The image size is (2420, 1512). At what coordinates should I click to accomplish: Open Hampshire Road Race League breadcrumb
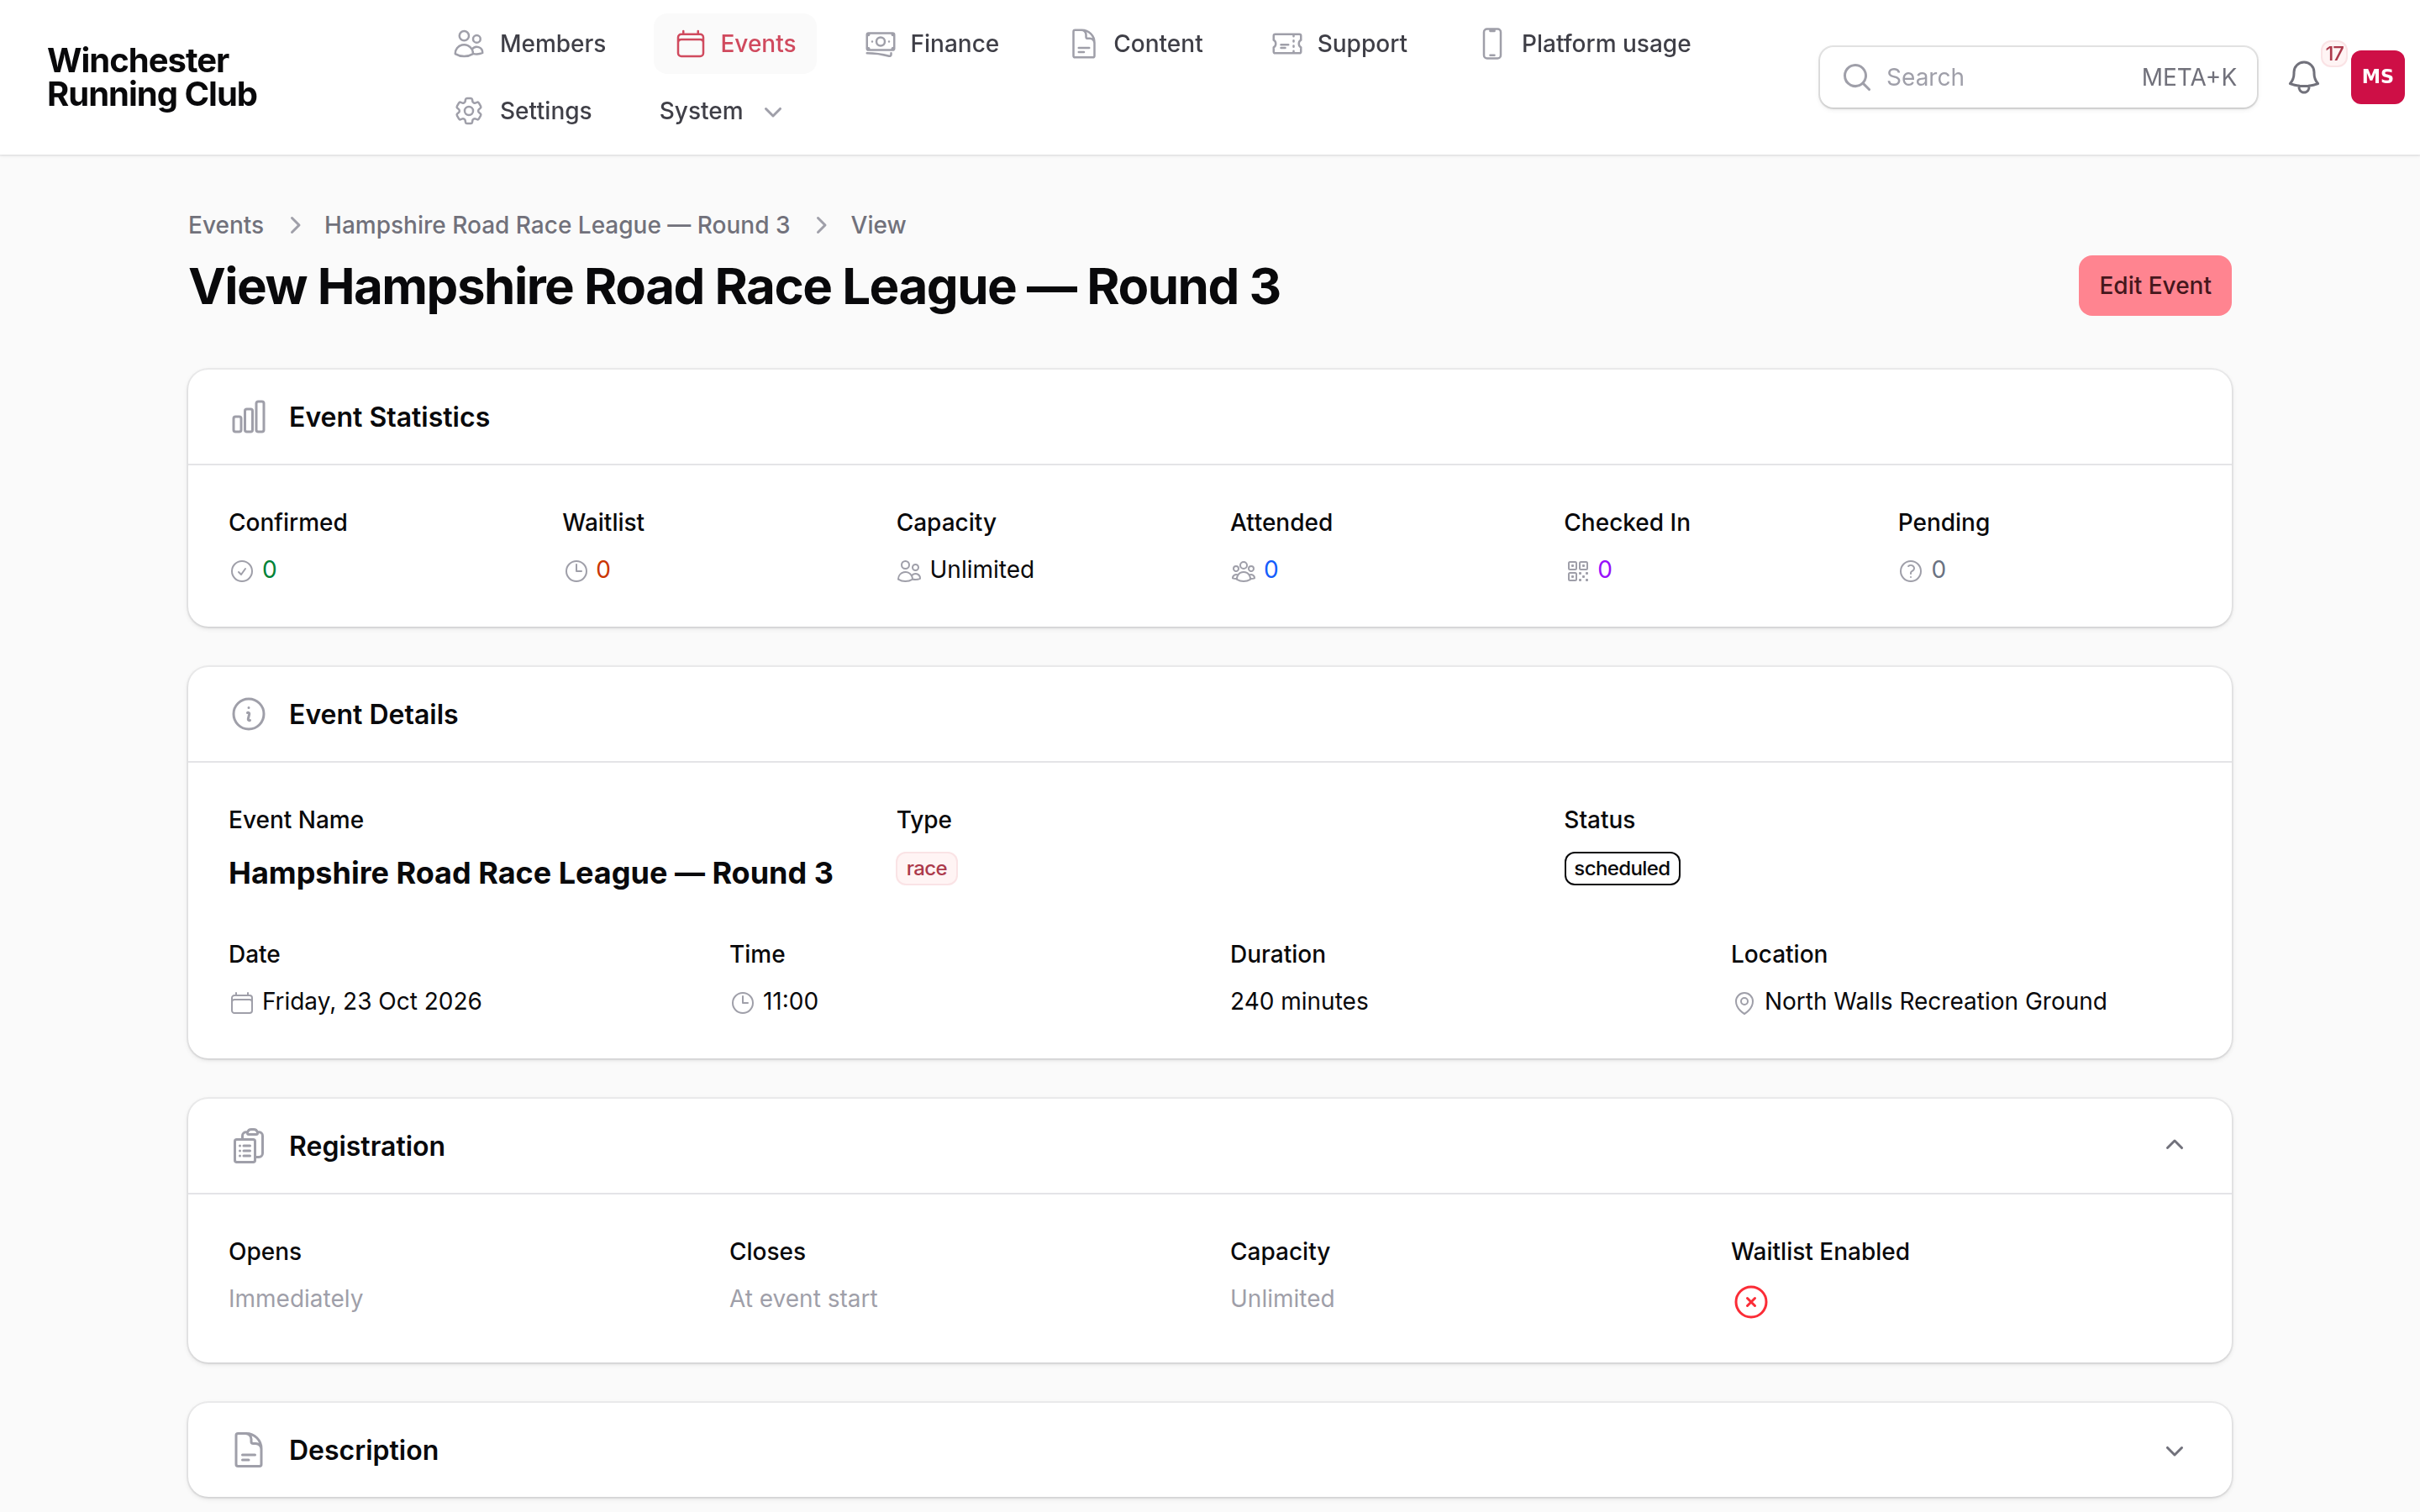tap(557, 225)
